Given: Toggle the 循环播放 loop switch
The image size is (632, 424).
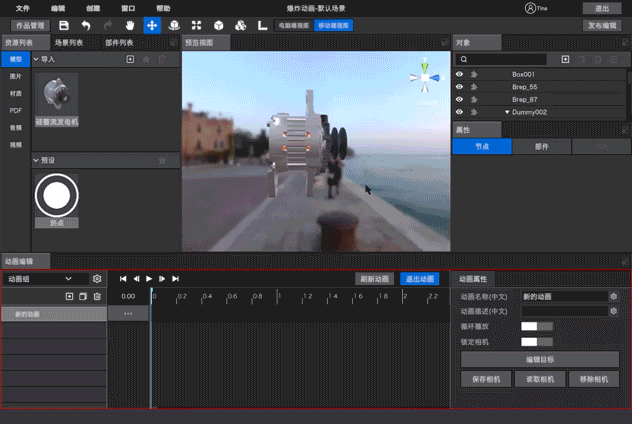Looking at the screenshot, I should click(536, 326).
